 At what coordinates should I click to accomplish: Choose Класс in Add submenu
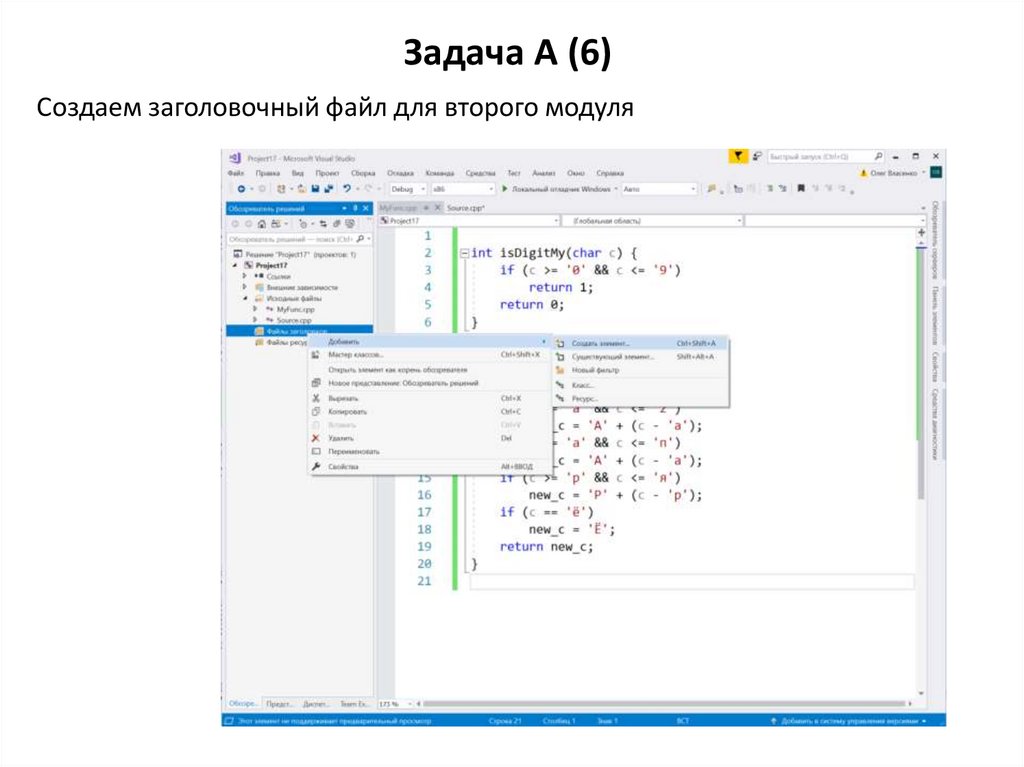641,385
